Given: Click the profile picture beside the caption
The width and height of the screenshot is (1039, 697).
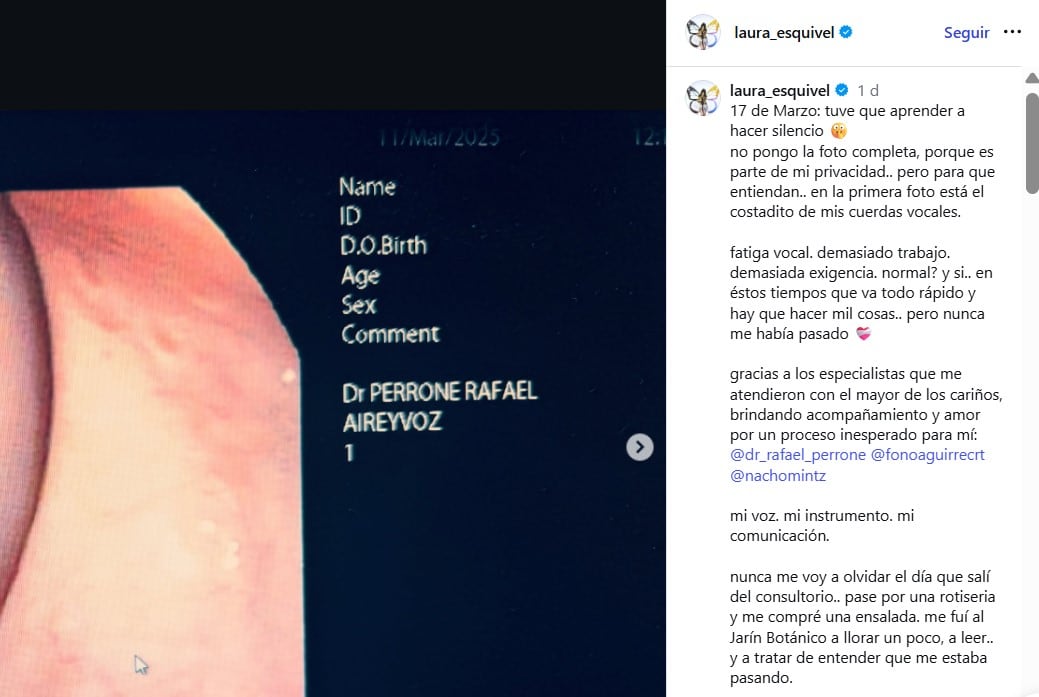Looking at the screenshot, I should point(704,99).
